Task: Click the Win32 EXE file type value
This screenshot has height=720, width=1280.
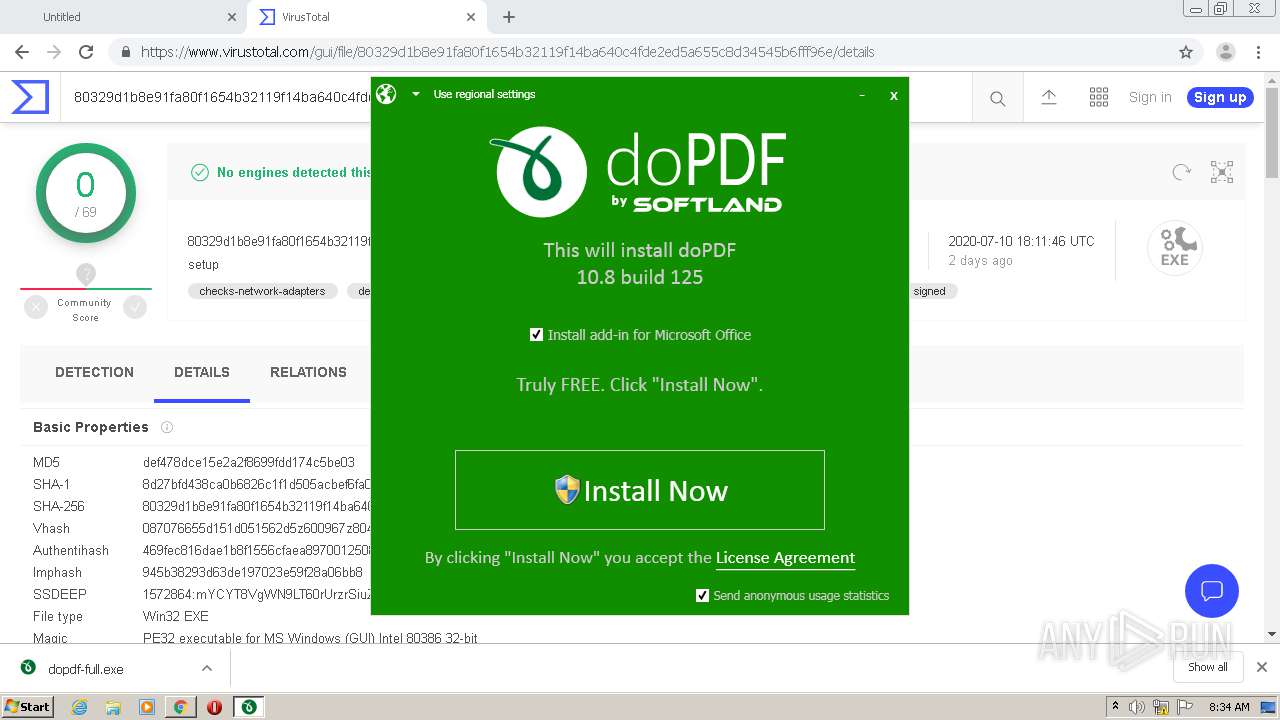Action: [176, 616]
